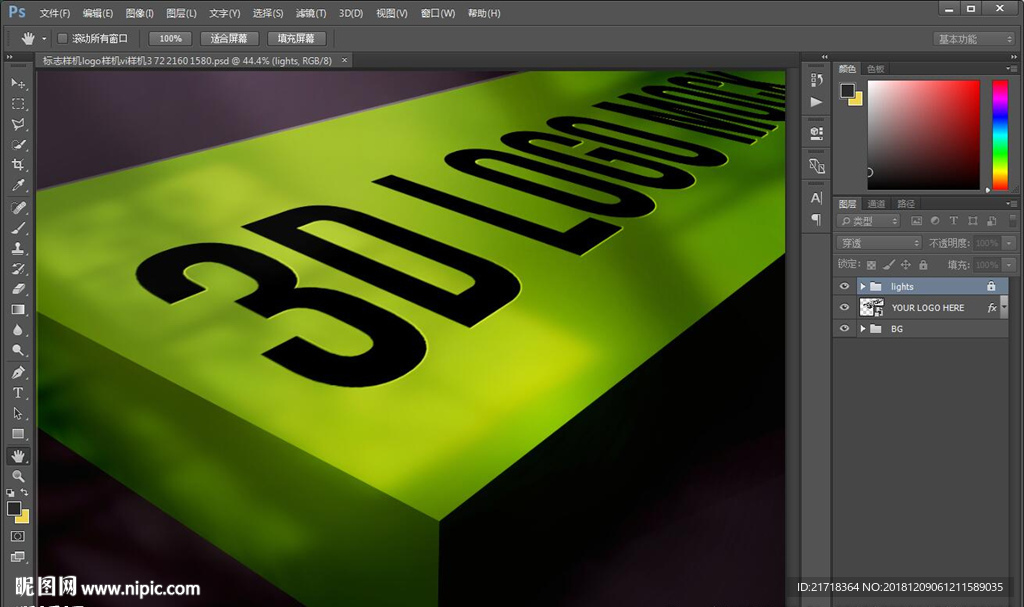1024x607 pixels.
Task: Activate the Horizontal Type tool
Action: click(18, 393)
